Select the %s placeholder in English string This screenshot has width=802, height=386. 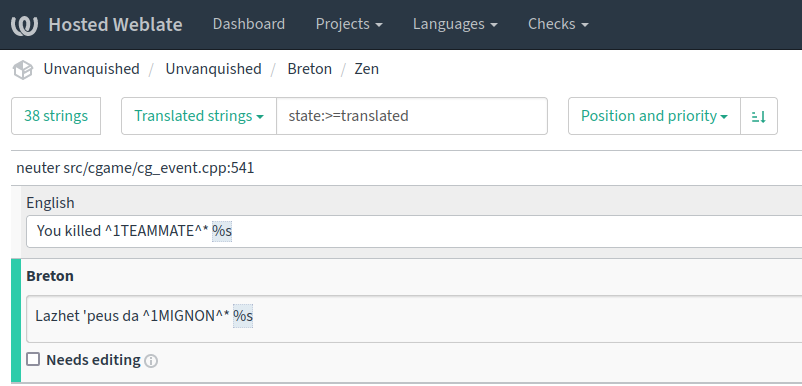click(222, 232)
